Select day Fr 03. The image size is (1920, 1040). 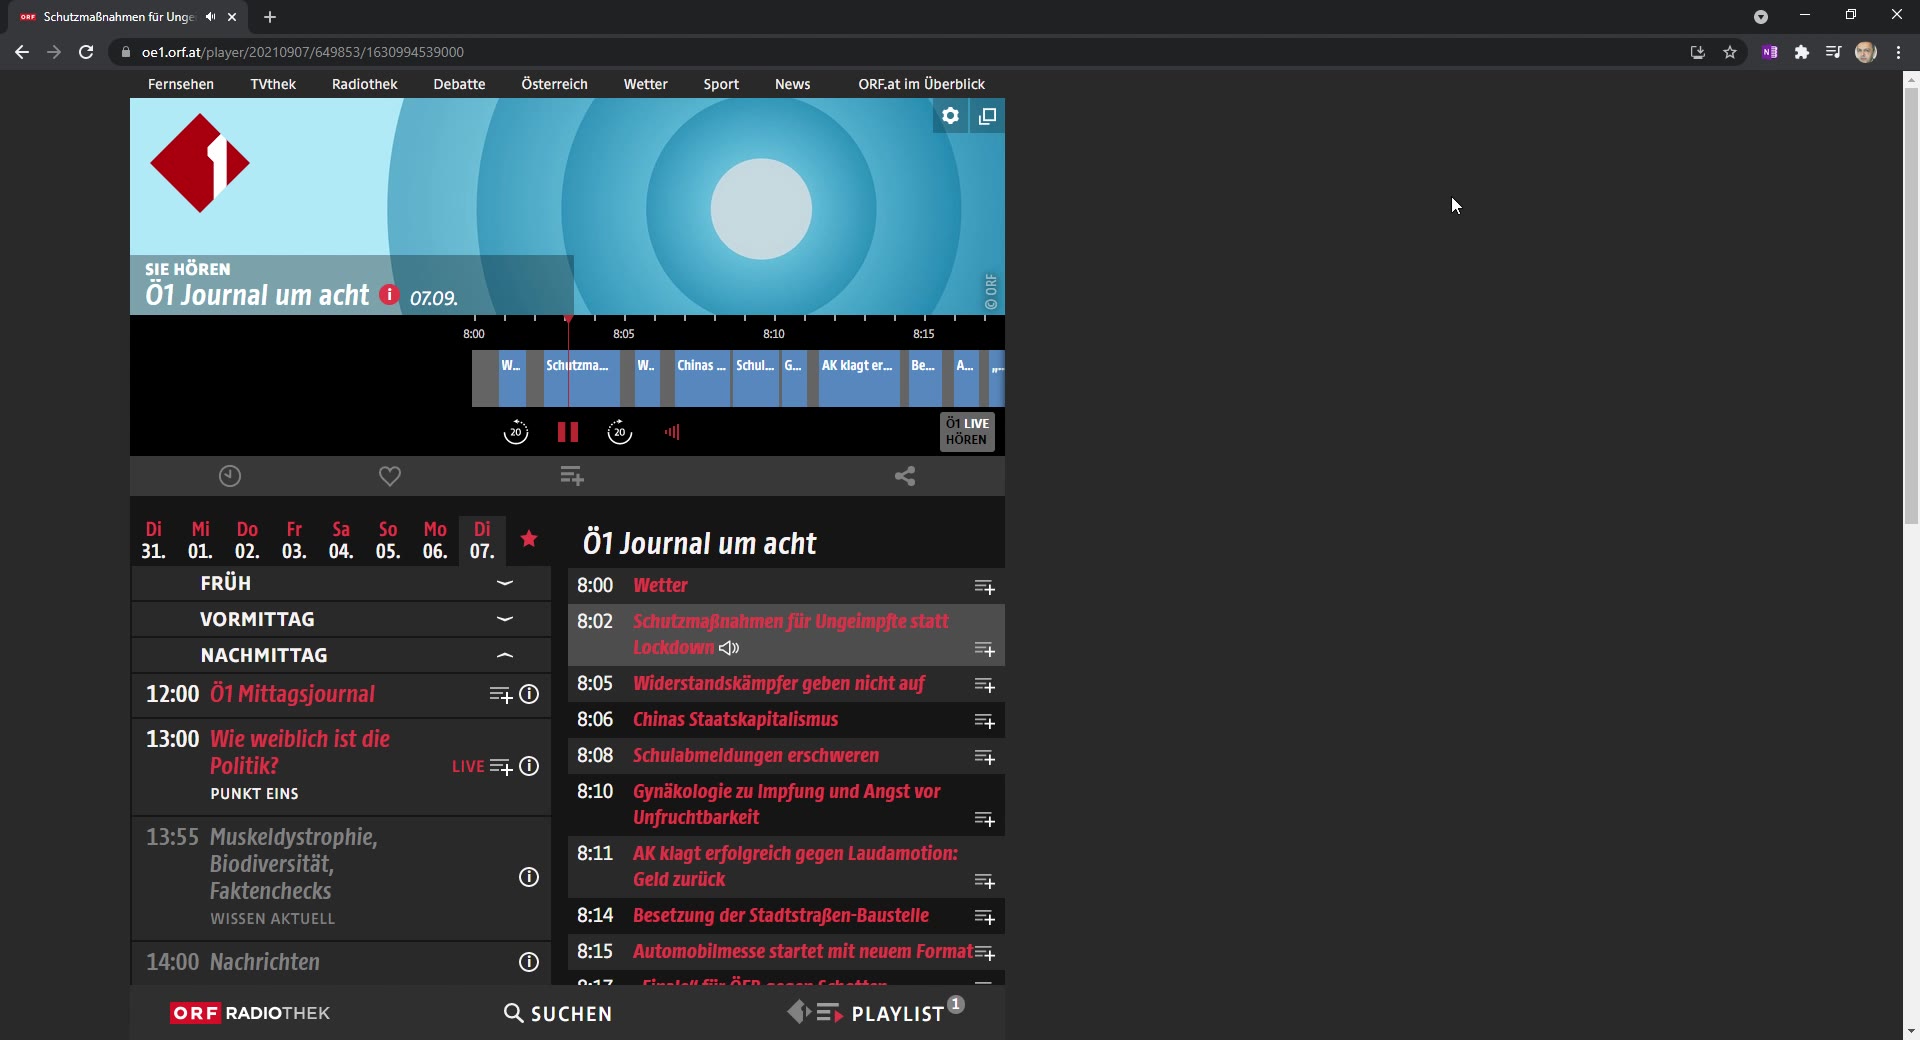294,540
